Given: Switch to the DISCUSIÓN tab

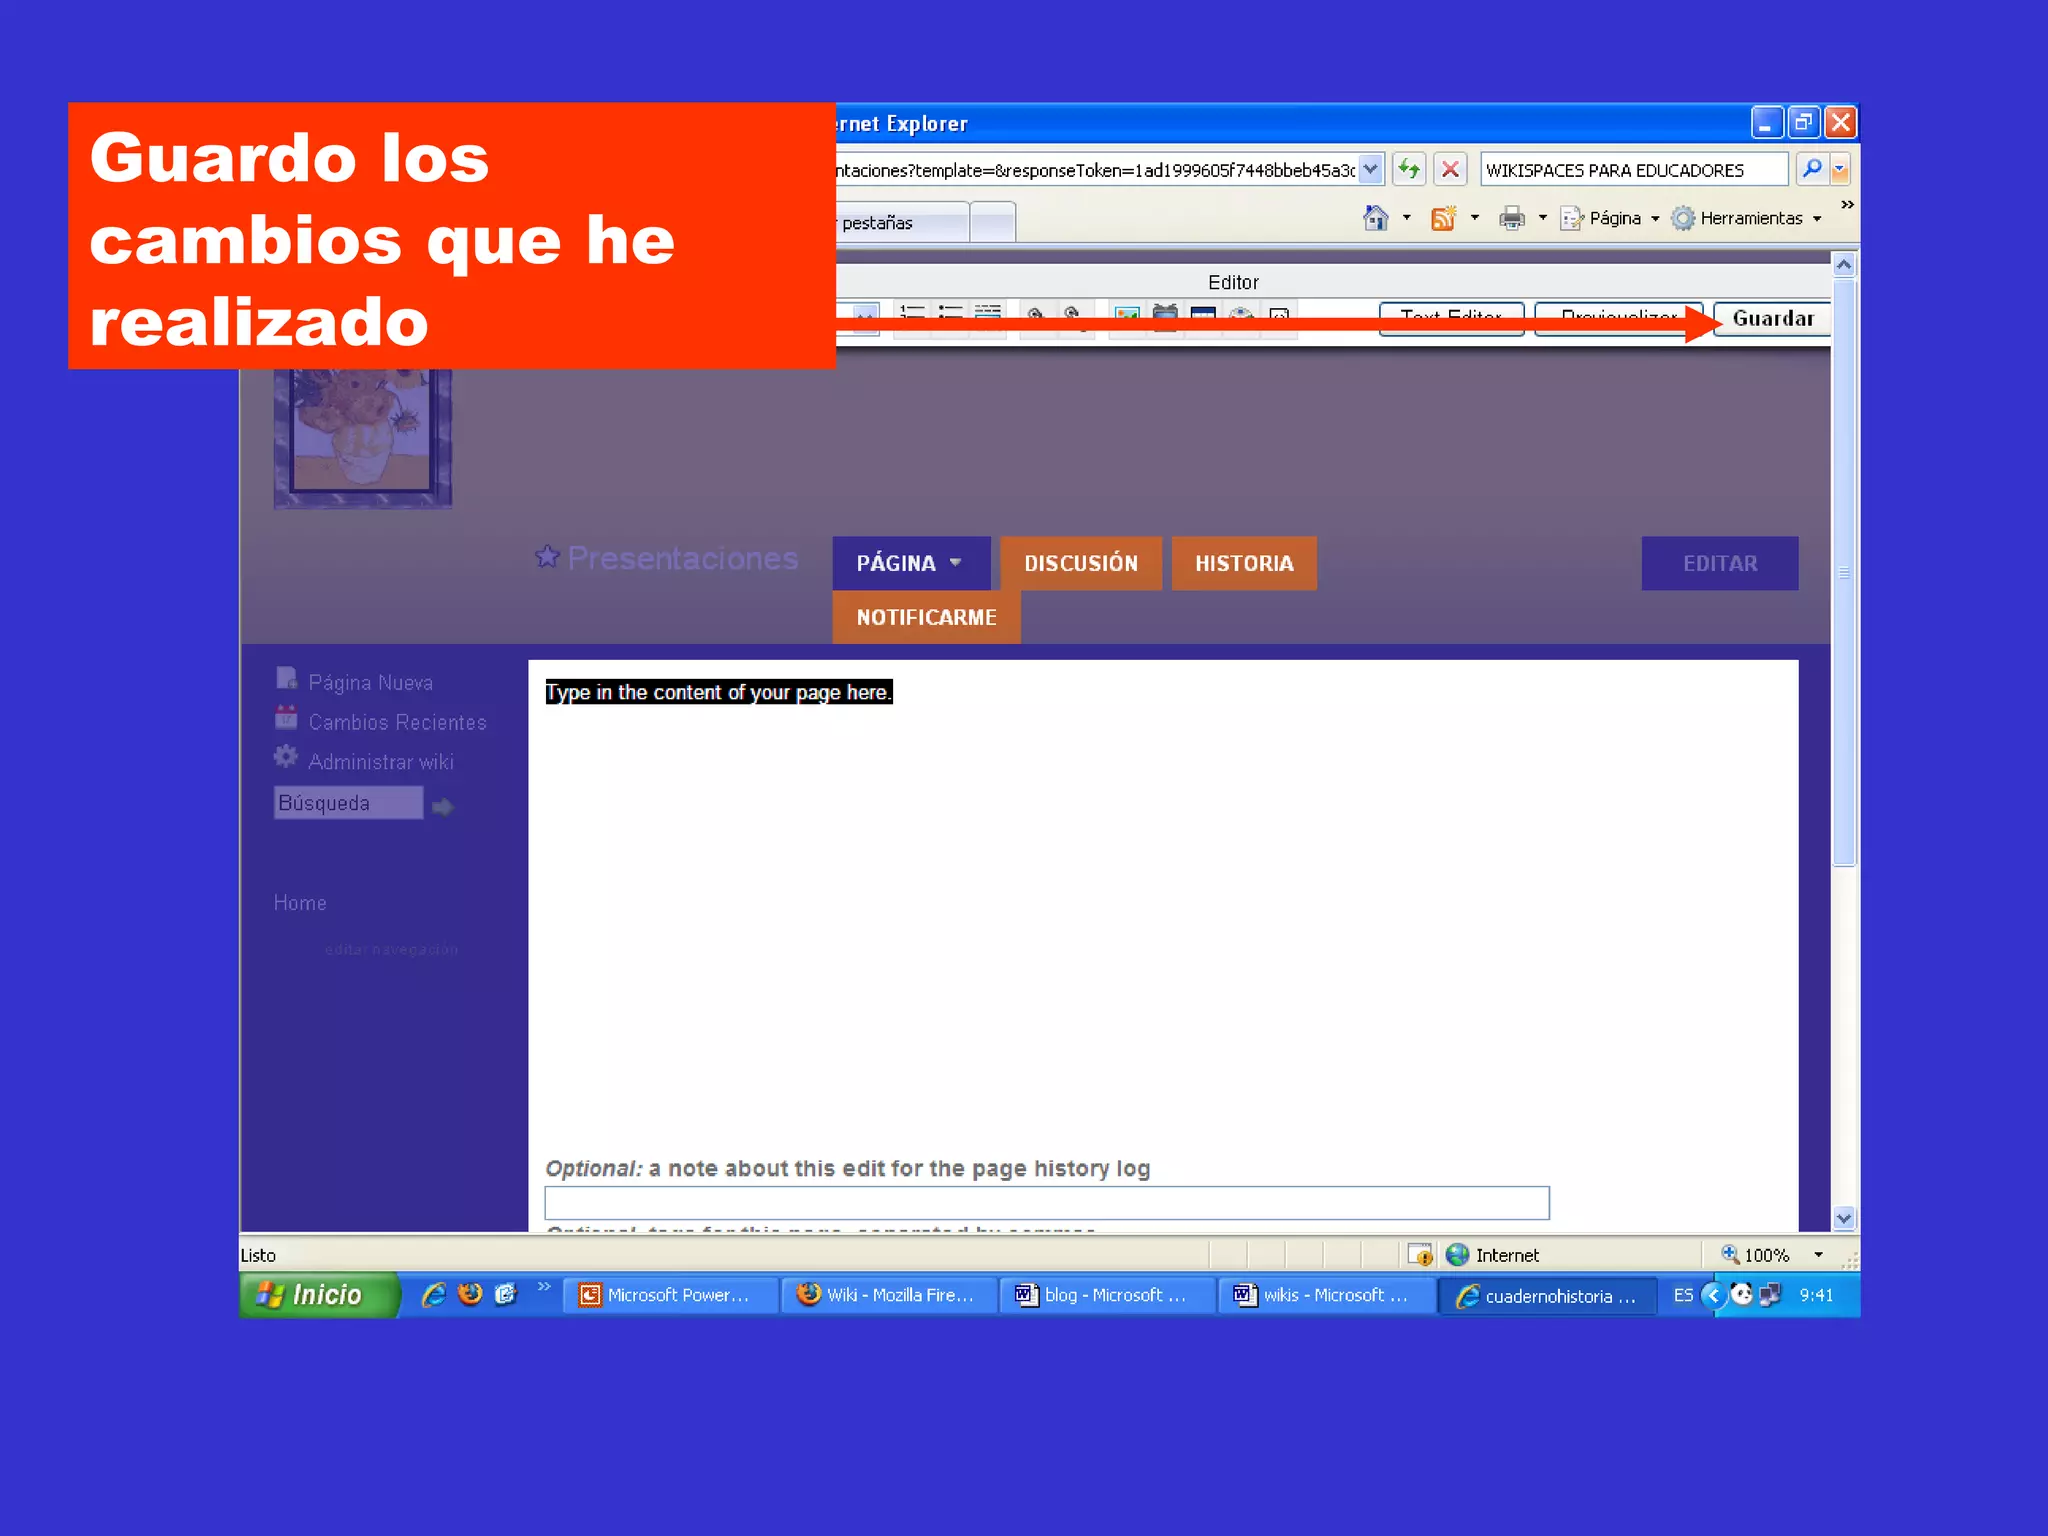Looking at the screenshot, I should [1081, 563].
